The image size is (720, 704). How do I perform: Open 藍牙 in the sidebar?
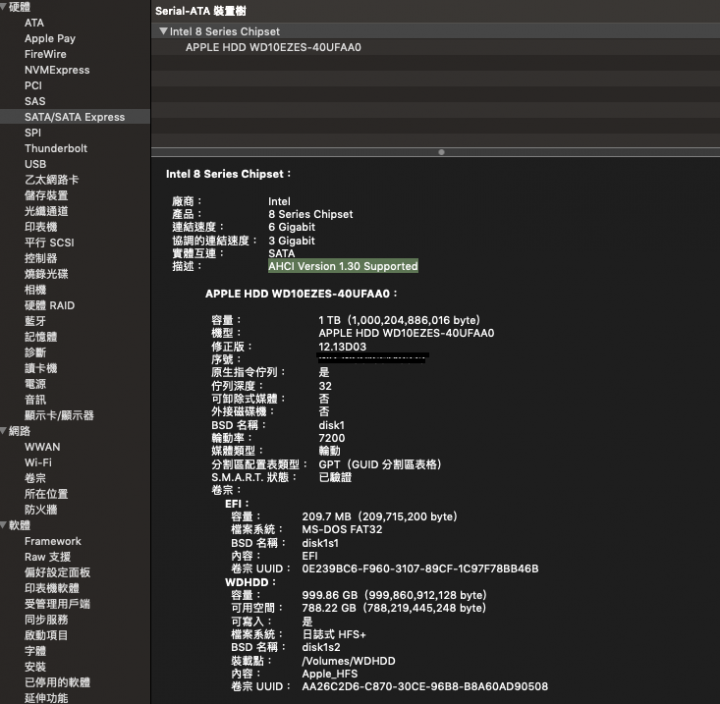point(35,321)
